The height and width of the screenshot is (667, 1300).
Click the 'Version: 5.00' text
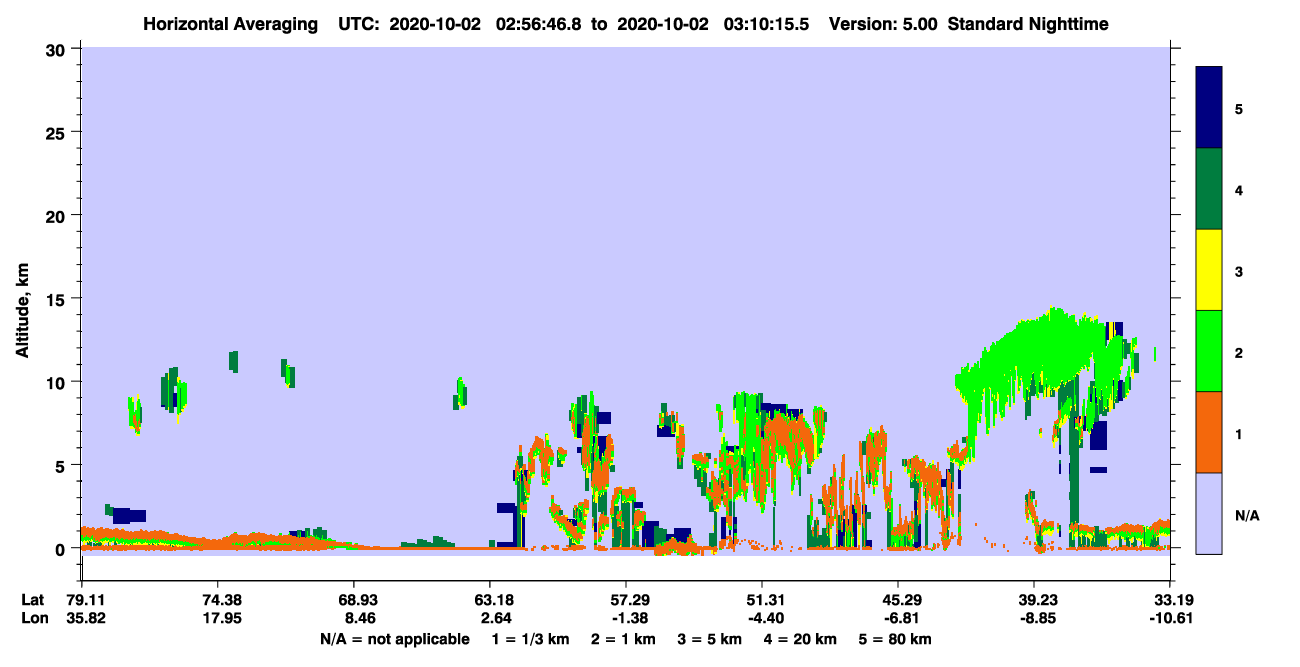[x=883, y=23]
